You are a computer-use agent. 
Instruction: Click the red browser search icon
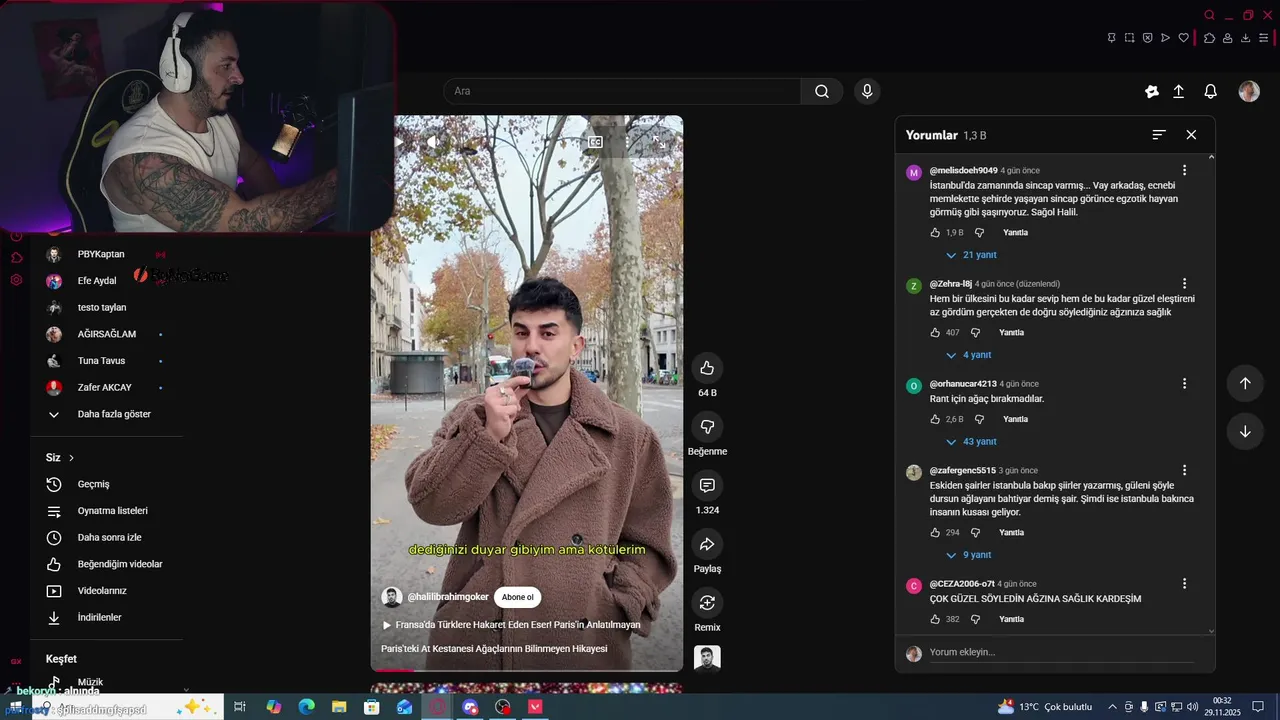tap(1209, 15)
